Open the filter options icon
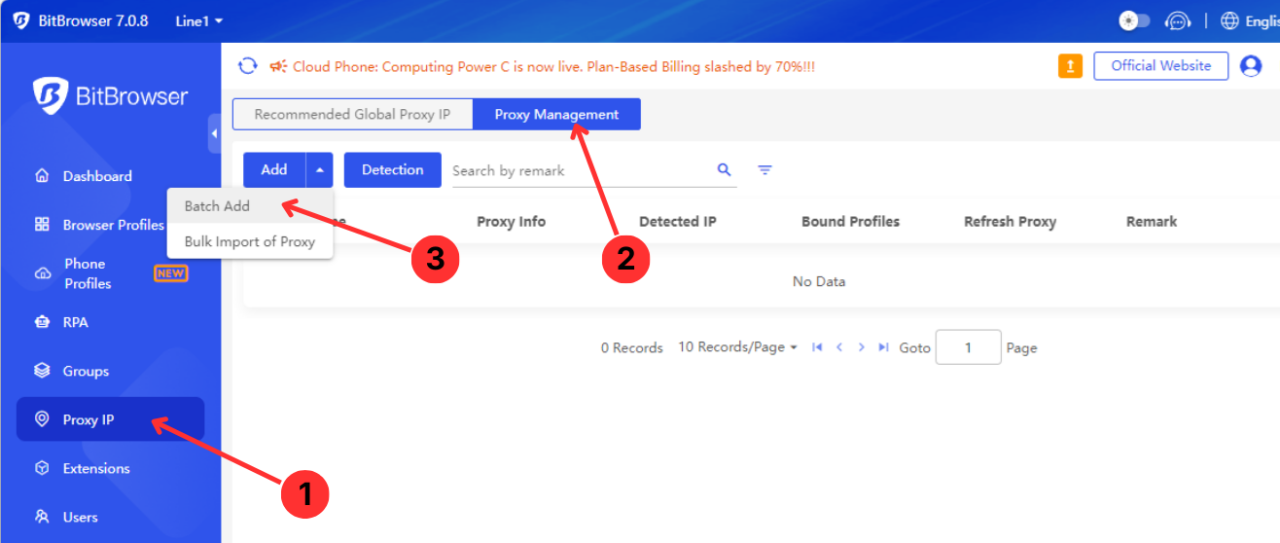The image size is (1280, 543). [x=765, y=170]
